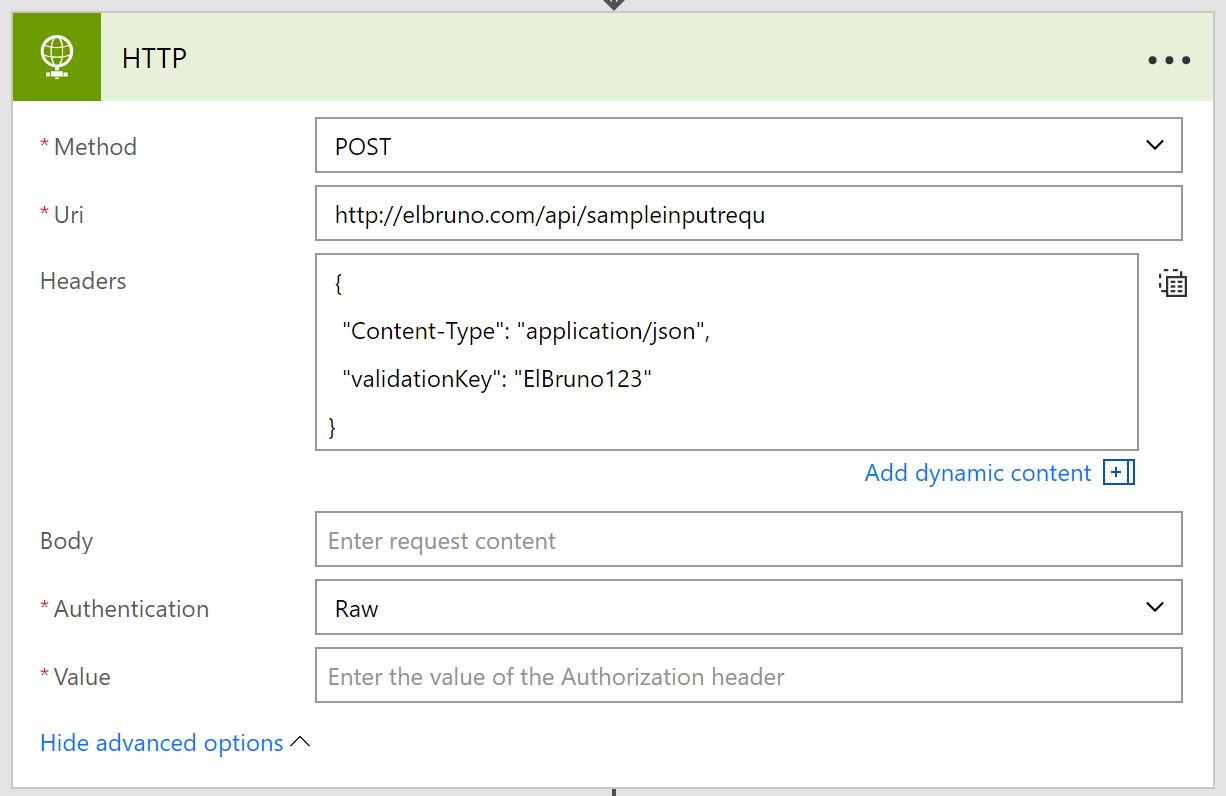Click the Body field label
The width and height of the screenshot is (1226, 796).
pyautogui.click(x=66, y=541)
